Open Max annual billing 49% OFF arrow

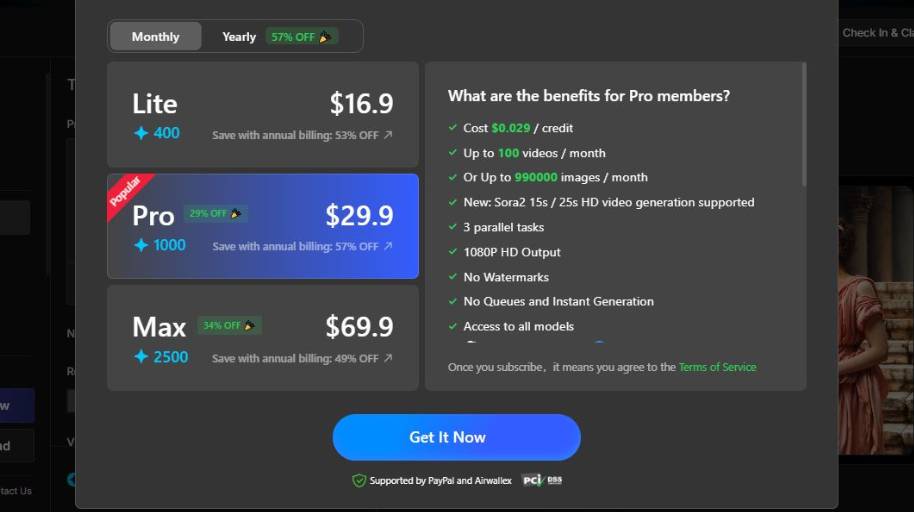coord(388,358)
